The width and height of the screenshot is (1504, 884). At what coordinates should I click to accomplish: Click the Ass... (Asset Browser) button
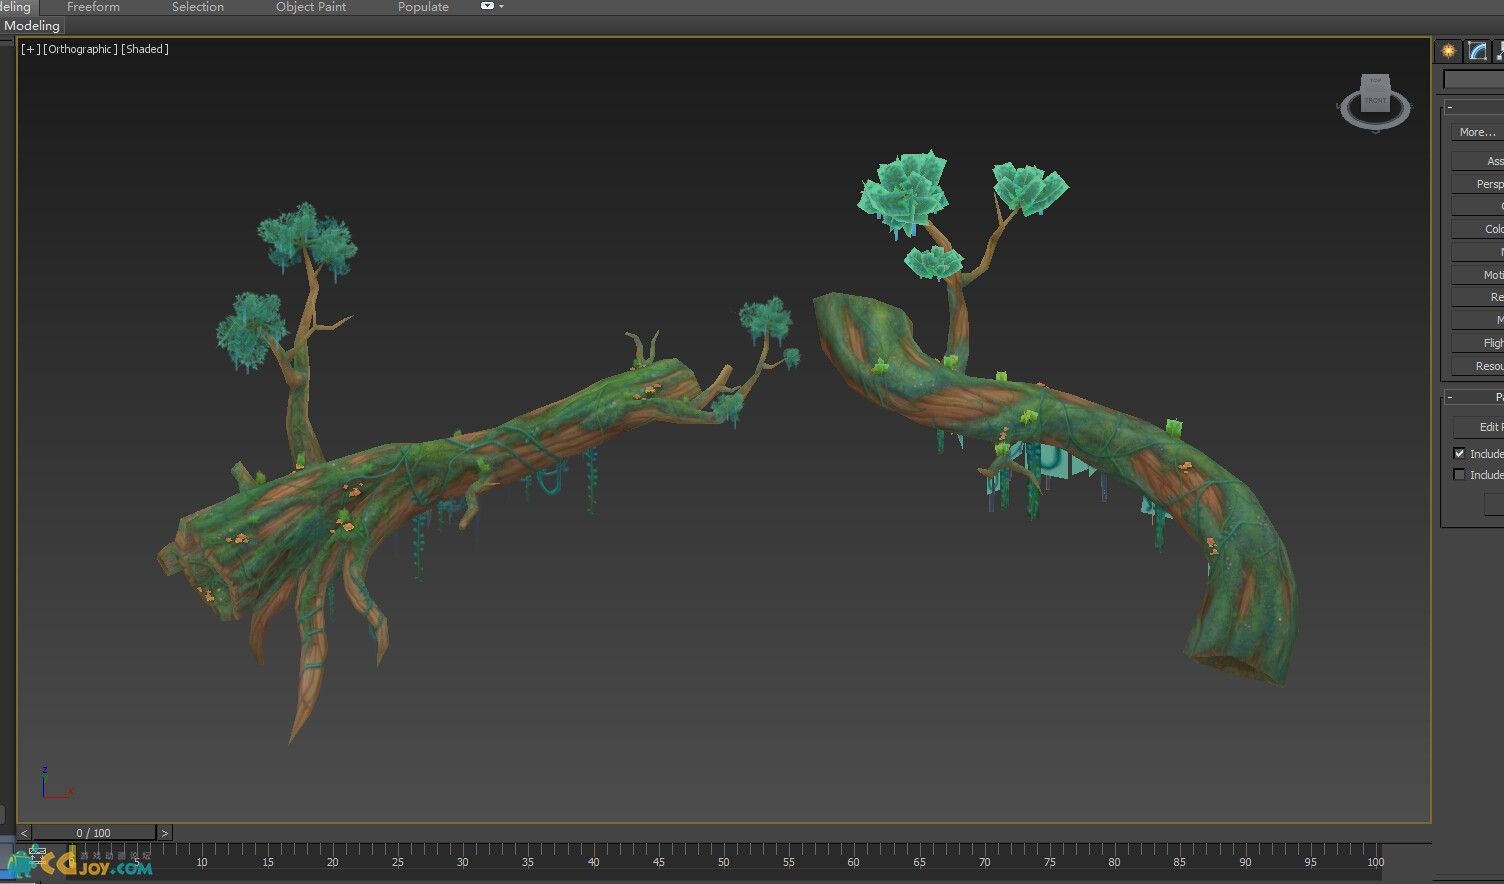(x=1478, y=161)
